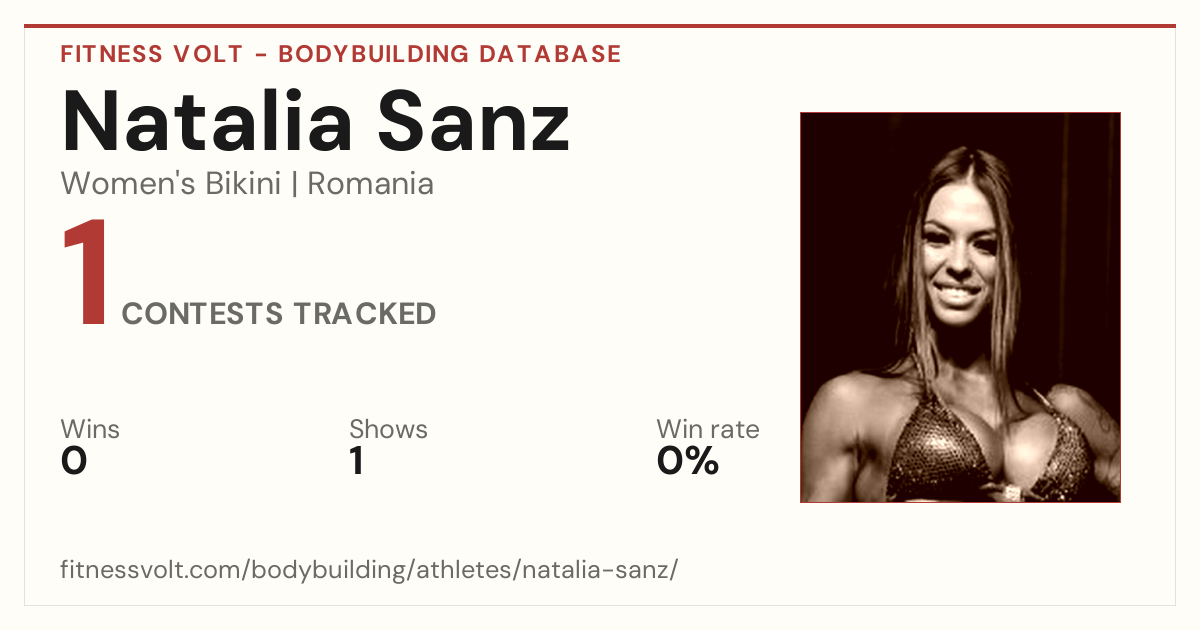The image size is (1200, 630).
Task: Click the Wins value of zero
Action: tap(74, 461)
